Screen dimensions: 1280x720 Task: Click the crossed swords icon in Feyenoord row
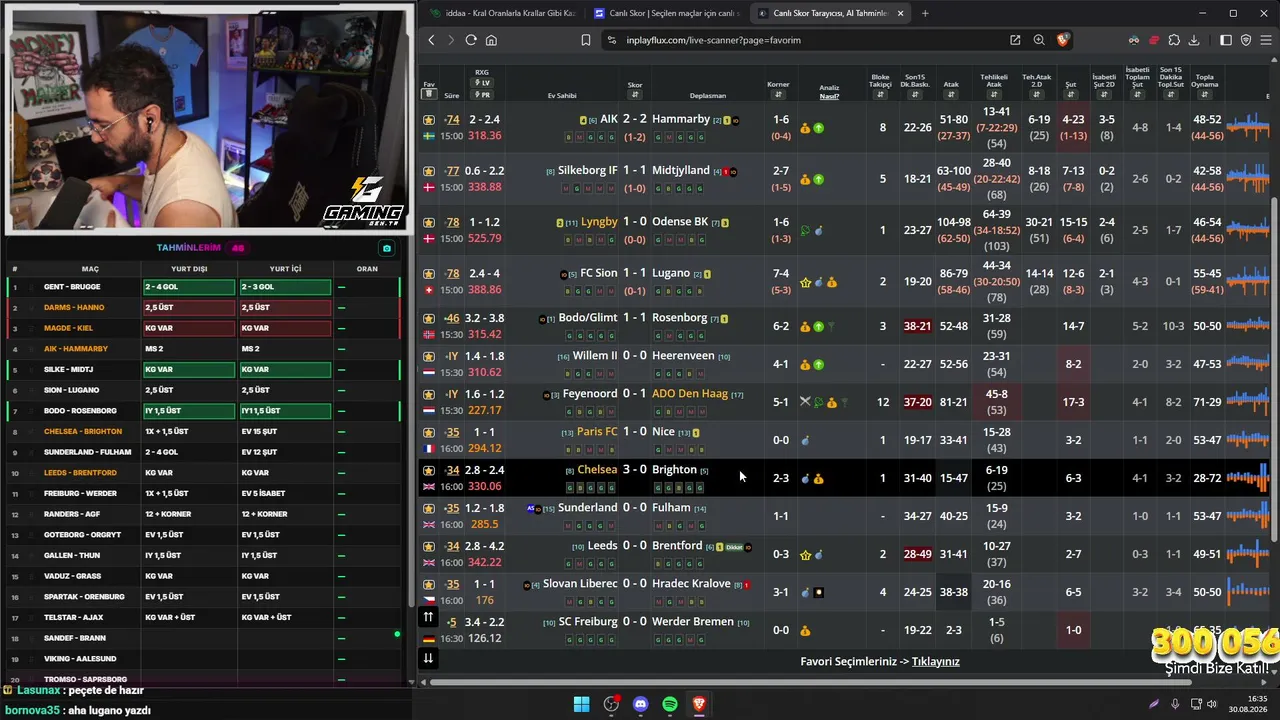(x=805, y=402)
